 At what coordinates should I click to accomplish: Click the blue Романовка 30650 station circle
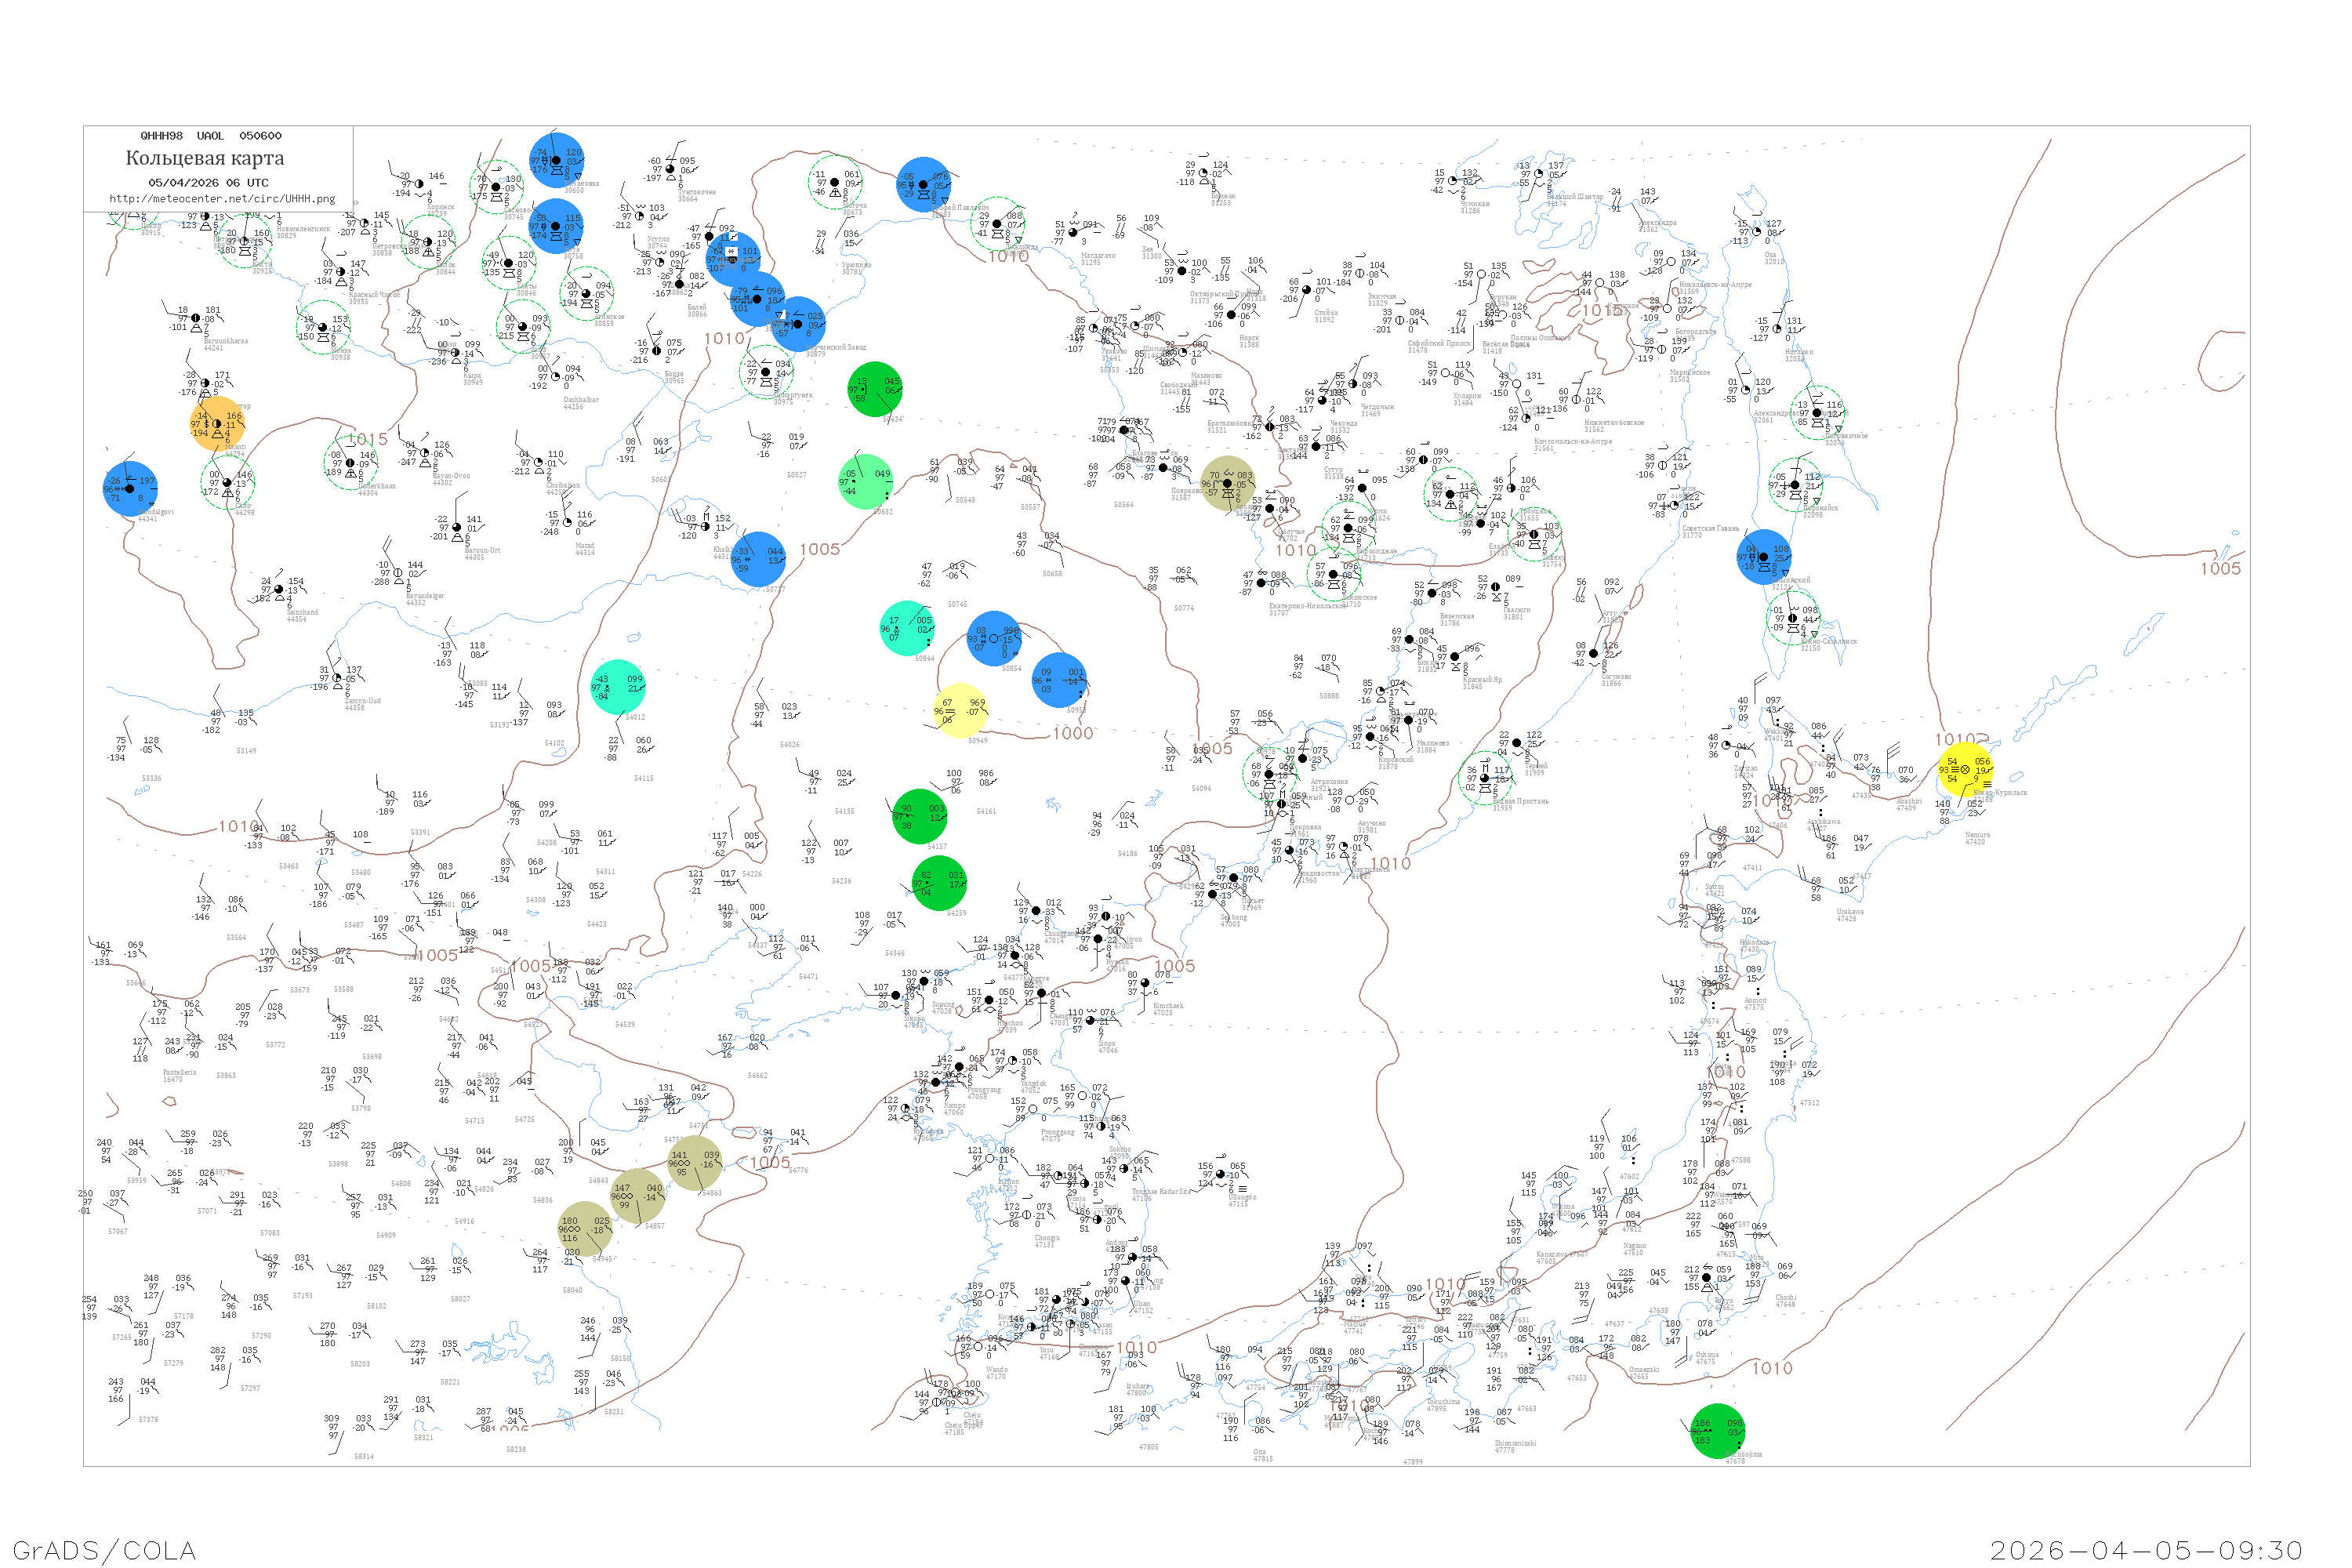(557, 160)
